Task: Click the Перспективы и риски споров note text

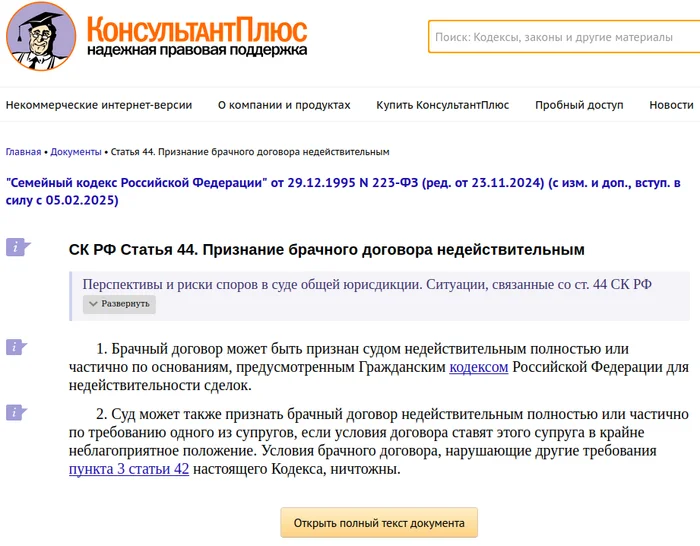Action: 366,284
